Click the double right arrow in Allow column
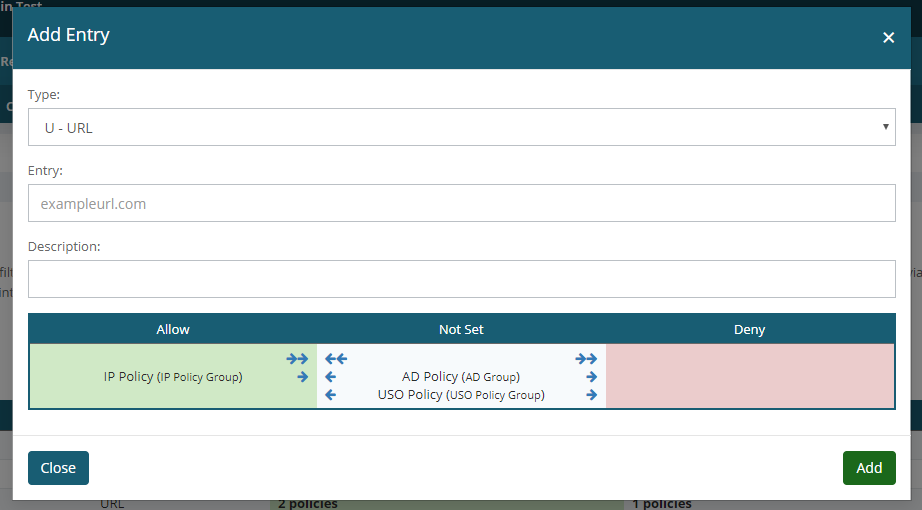This screenshot has width=922, height=510. pos(297,359)
